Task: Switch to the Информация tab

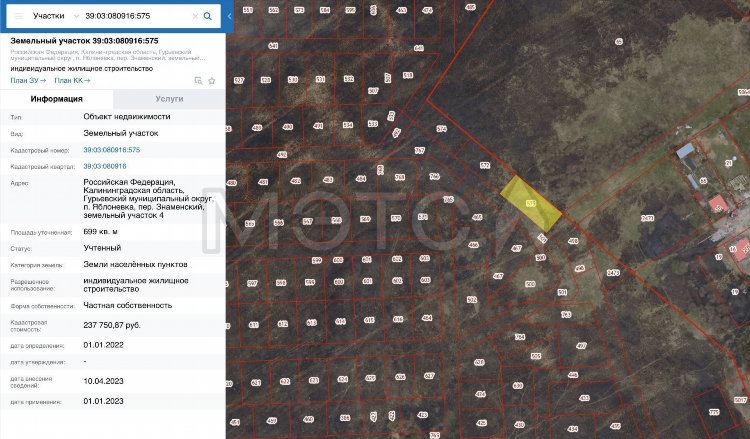Action: click(56, 99)
